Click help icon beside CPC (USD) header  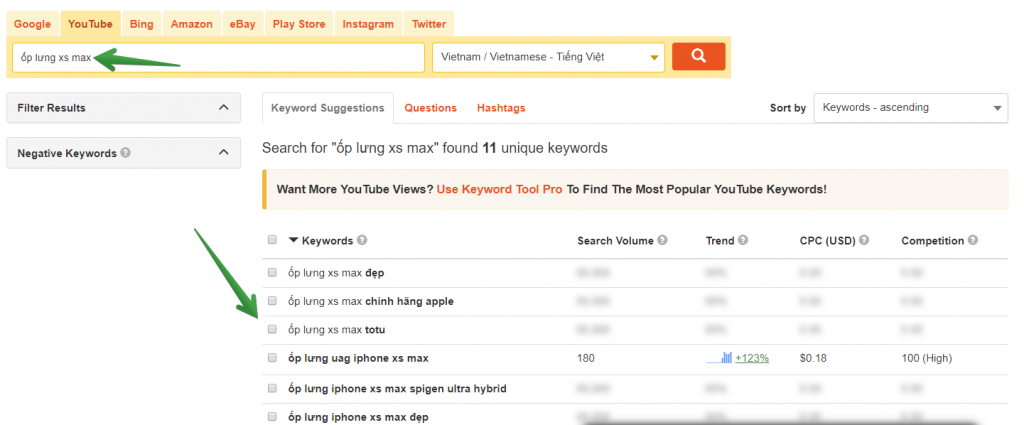[864, 240]
